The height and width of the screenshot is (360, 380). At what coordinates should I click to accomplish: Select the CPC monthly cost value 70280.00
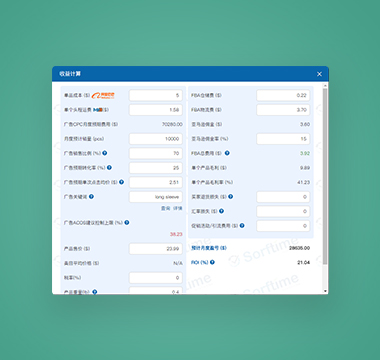(172, 124)
